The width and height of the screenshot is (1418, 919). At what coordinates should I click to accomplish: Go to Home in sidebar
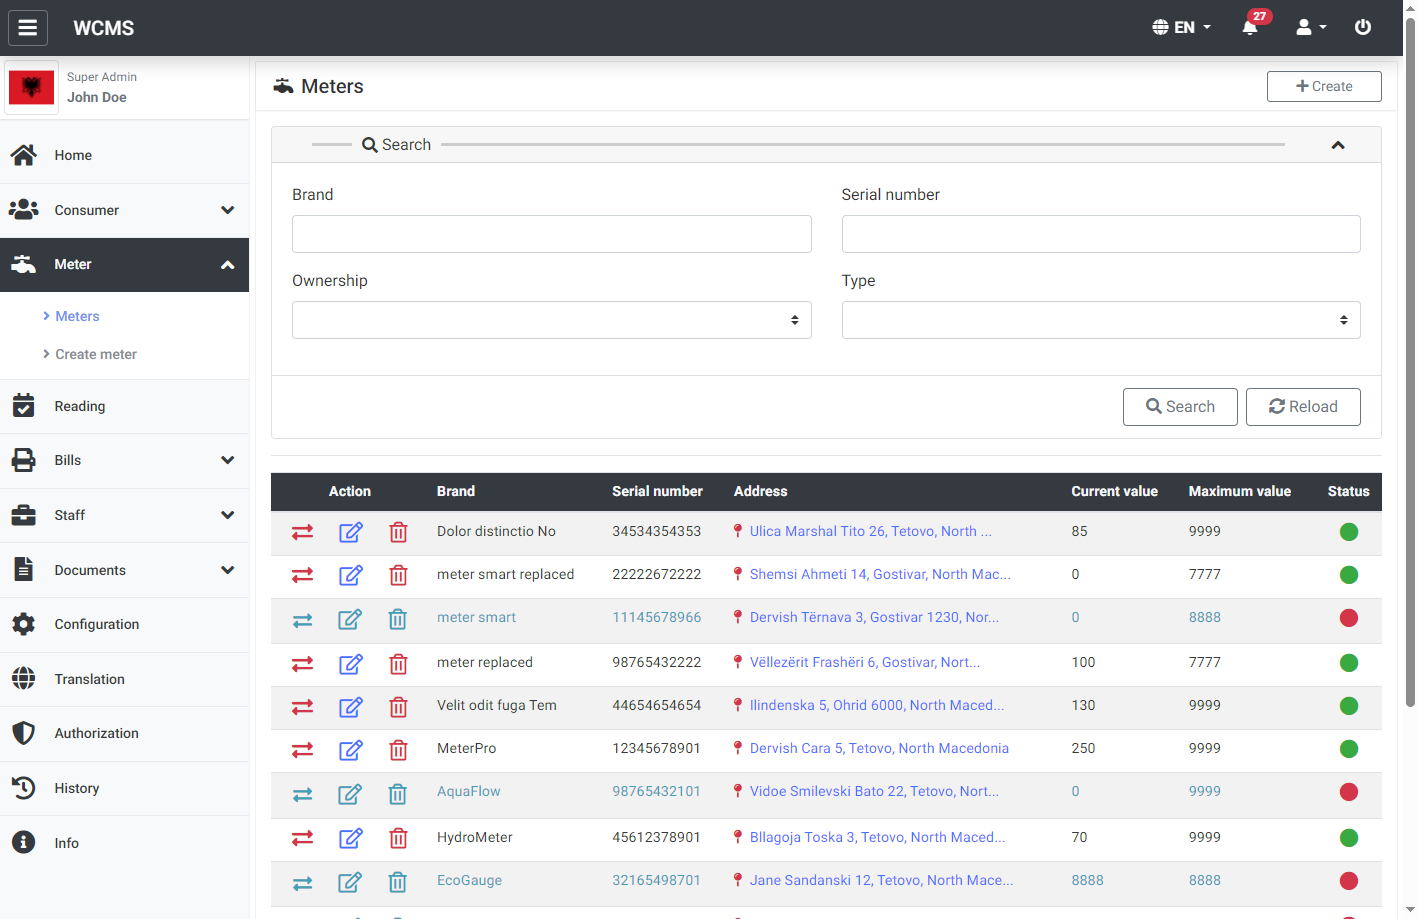[124, 155]
